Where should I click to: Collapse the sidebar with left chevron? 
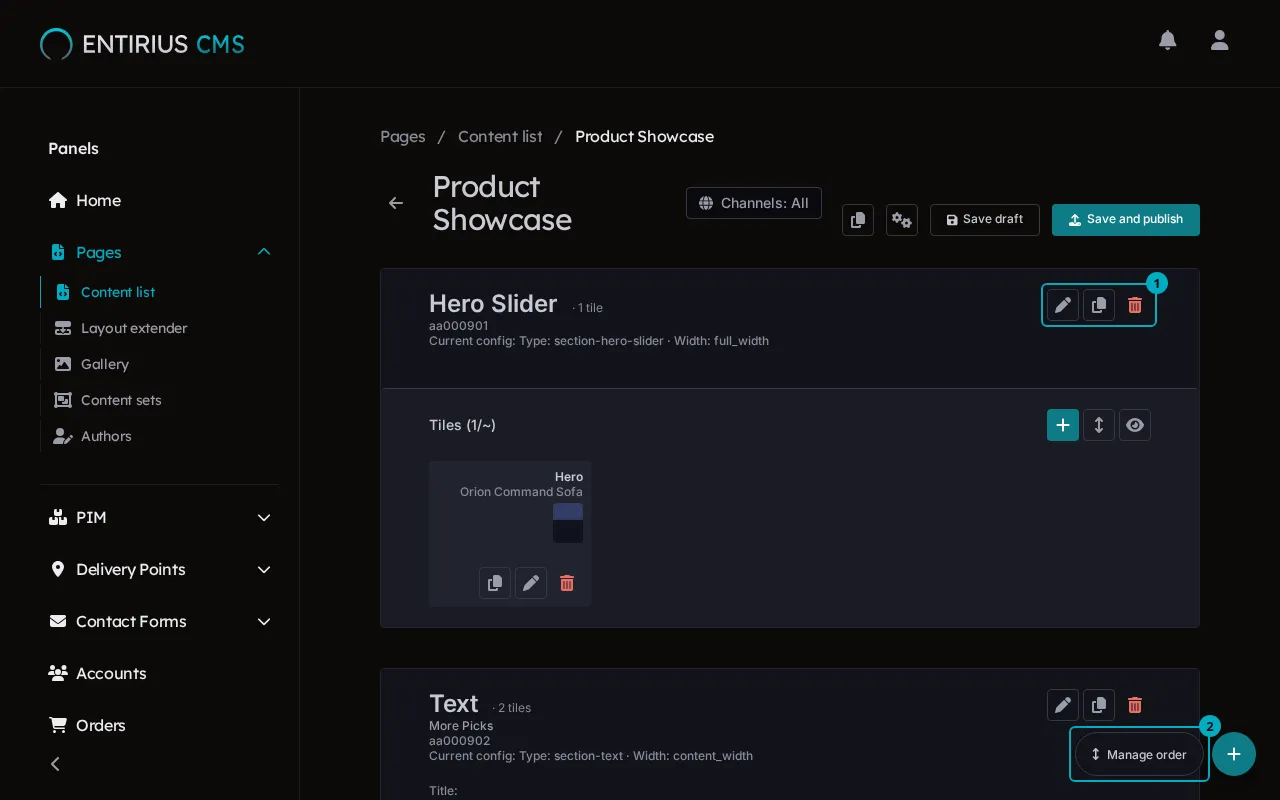[x=55, y=764]
